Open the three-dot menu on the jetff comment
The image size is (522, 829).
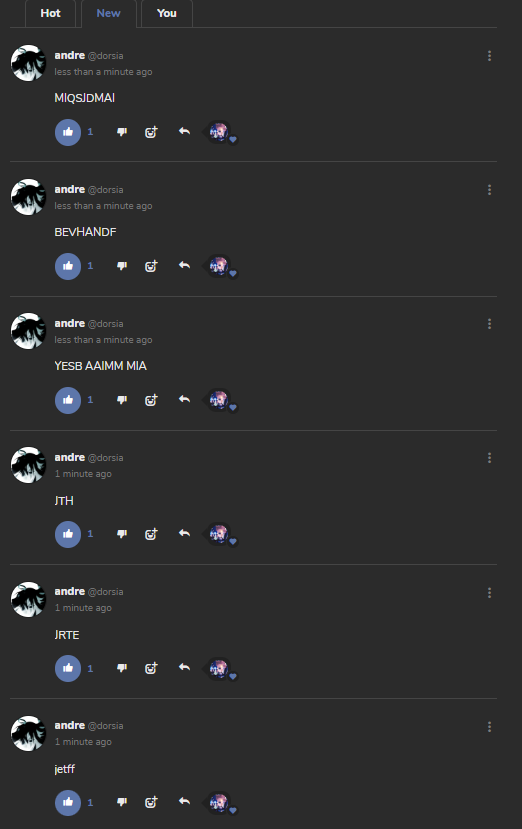pos(489,727)
